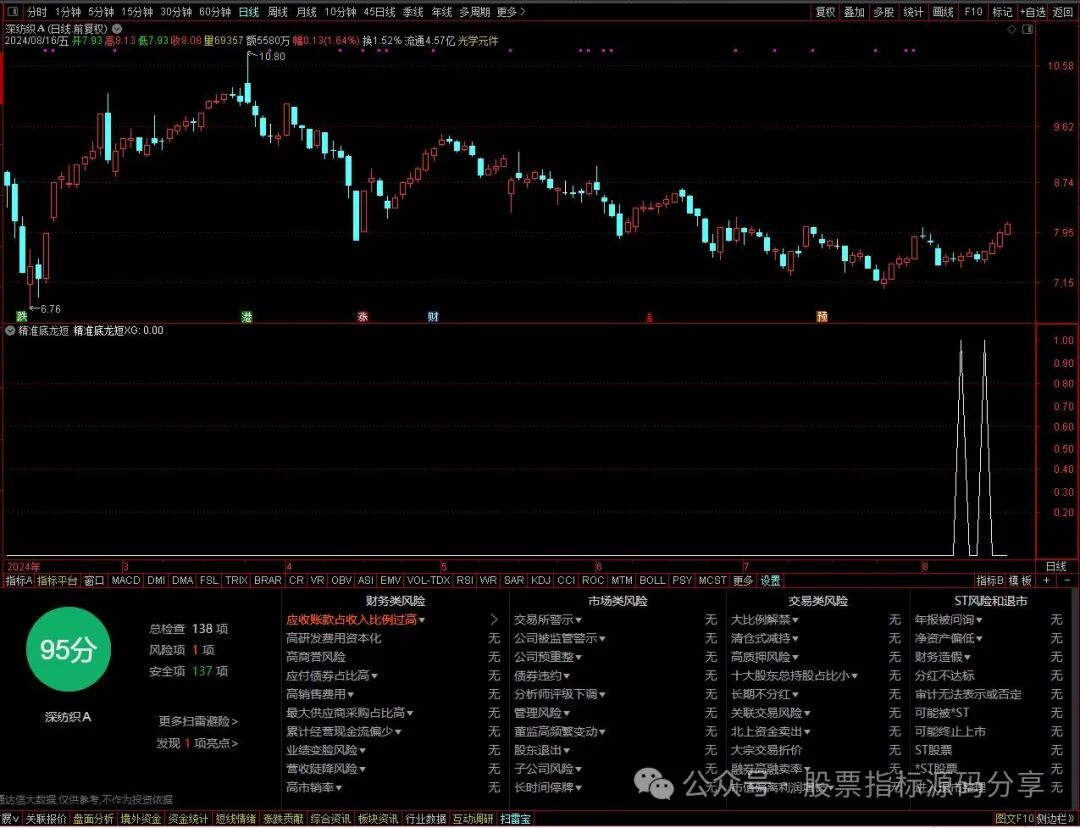Image resolution: width=1080 pixels, height=828 pixels.
Task: Switch to 指标B tab
Action: [990, 581]
